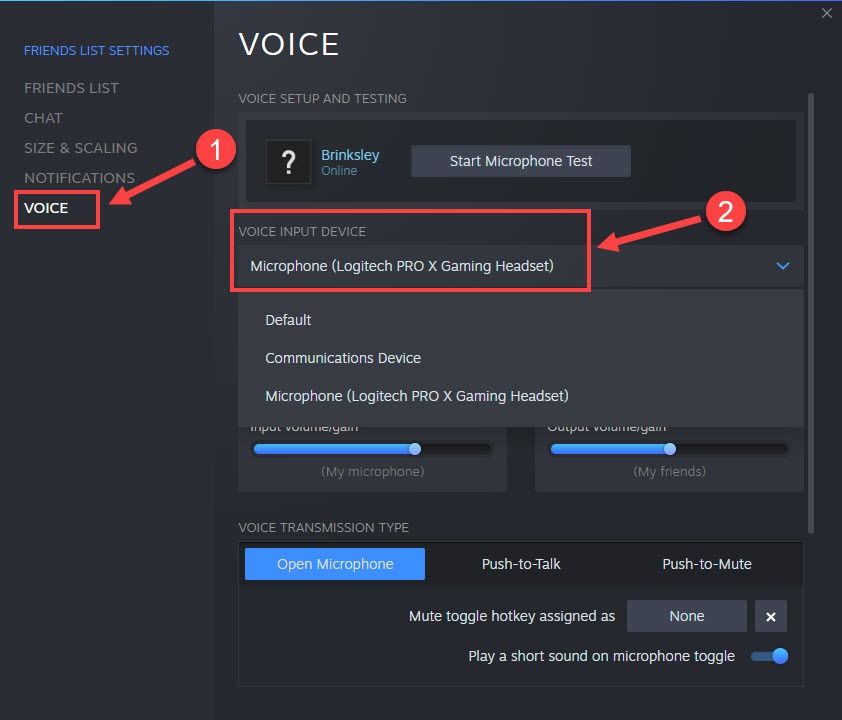
Task: Choose Default from the input device list
Action: (x=288, y=320)
